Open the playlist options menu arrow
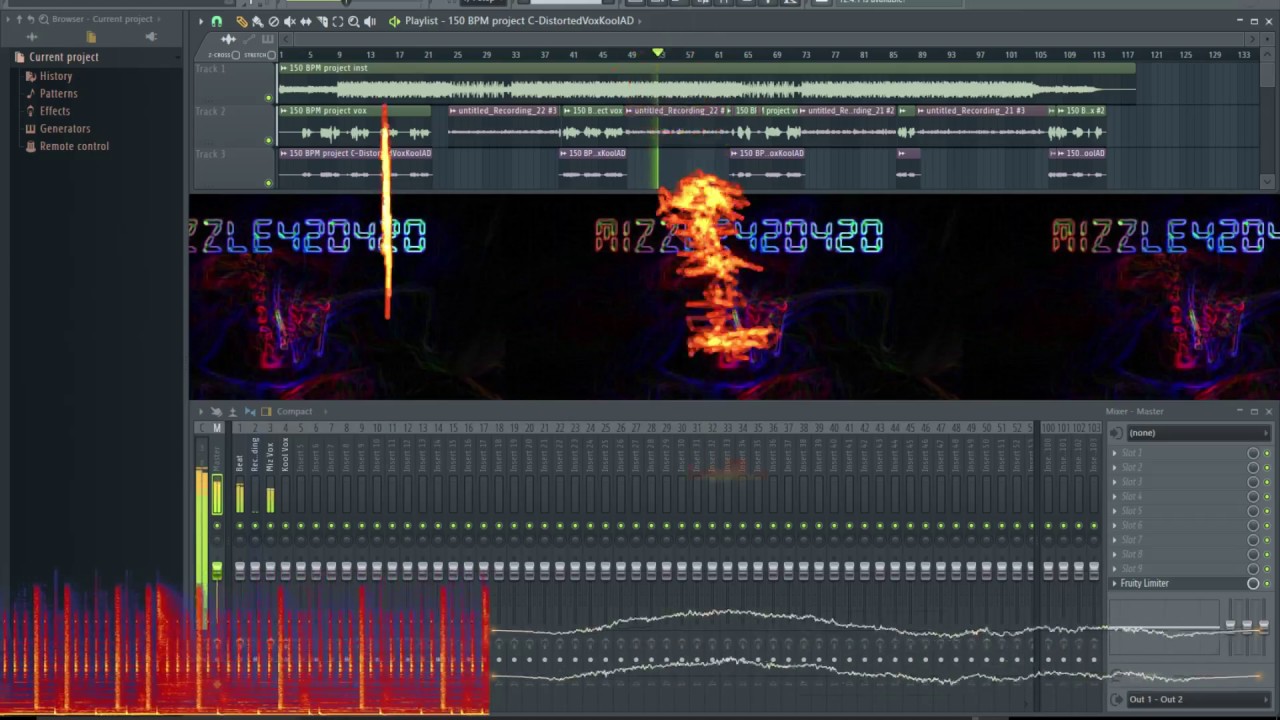 pos(200,21)
